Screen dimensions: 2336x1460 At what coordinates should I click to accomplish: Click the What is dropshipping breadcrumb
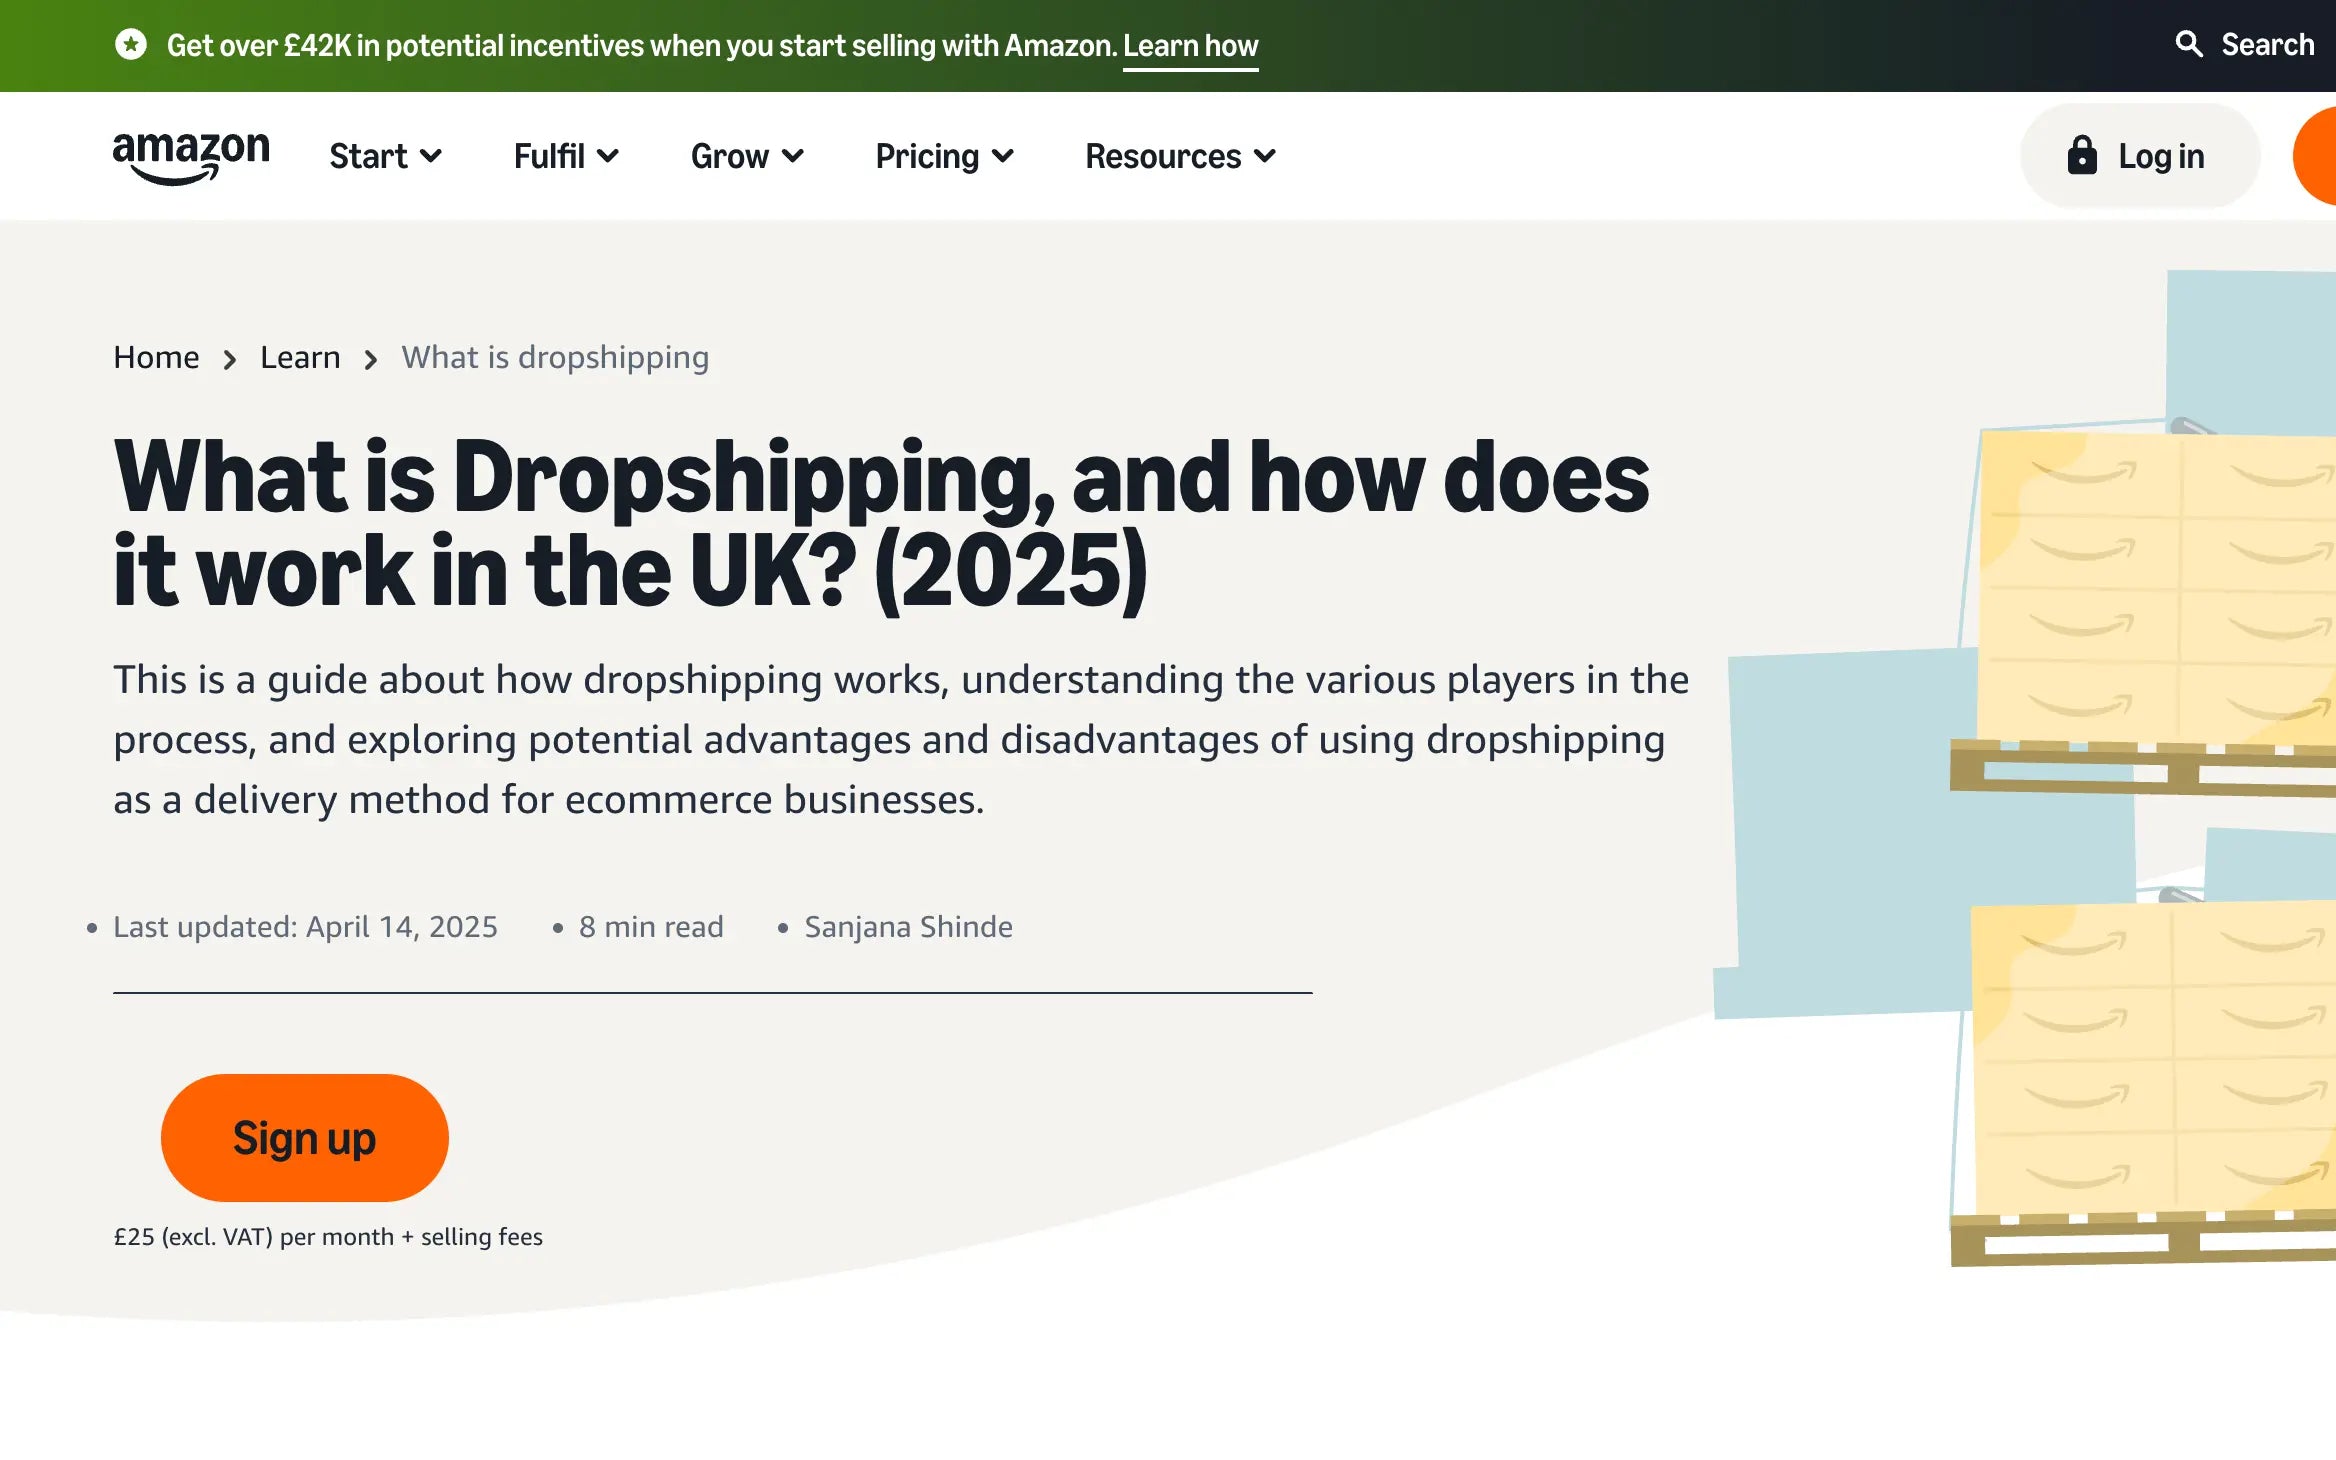555,357
